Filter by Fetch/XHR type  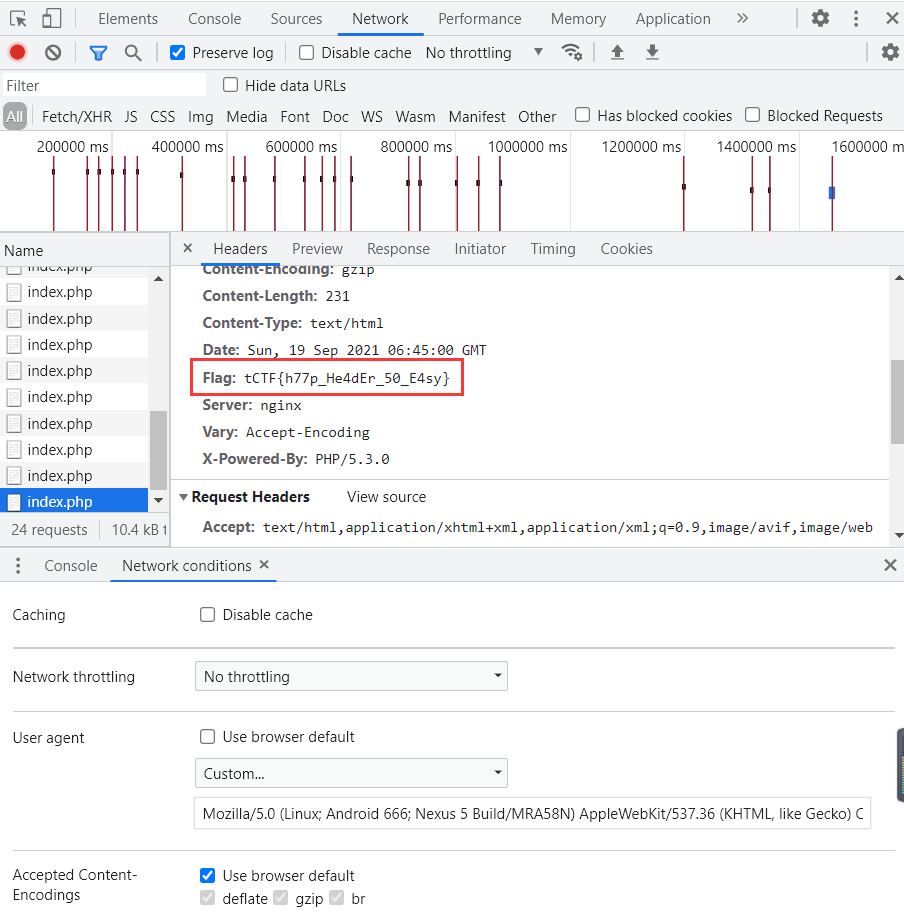coord(77,116)
